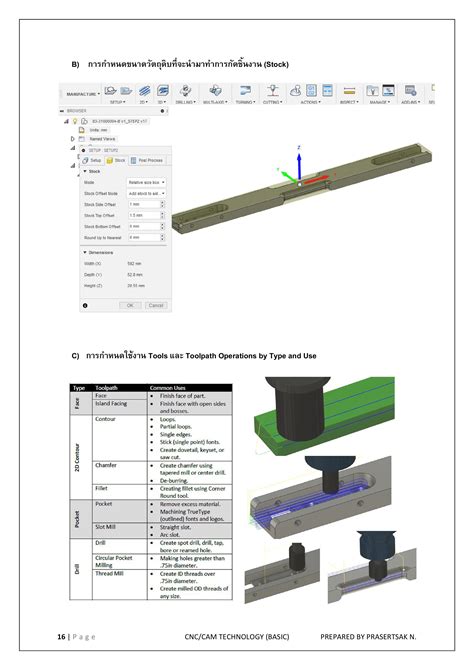Screen dimensions: 474x670
Task: Open the INSPECT dropdown menu
Action: [x=349, y=103]
